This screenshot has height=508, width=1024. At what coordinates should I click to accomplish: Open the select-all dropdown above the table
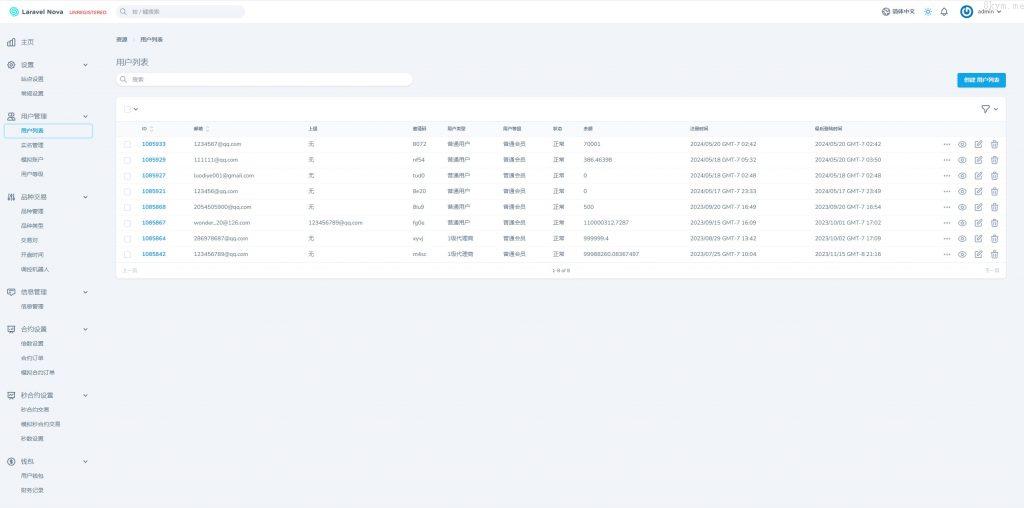(131, 109)
